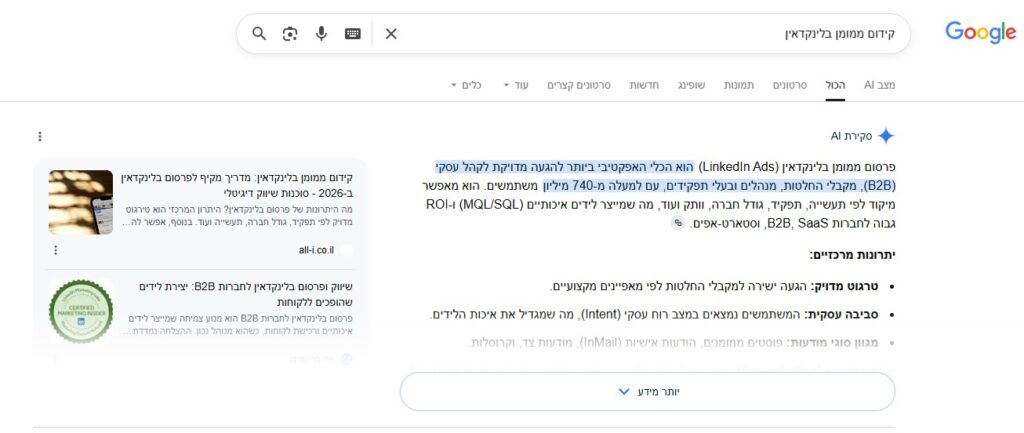Switch to the סרטונים tab
The image size is (1024, 433).
pyautogui.click(x=790, y=85)
